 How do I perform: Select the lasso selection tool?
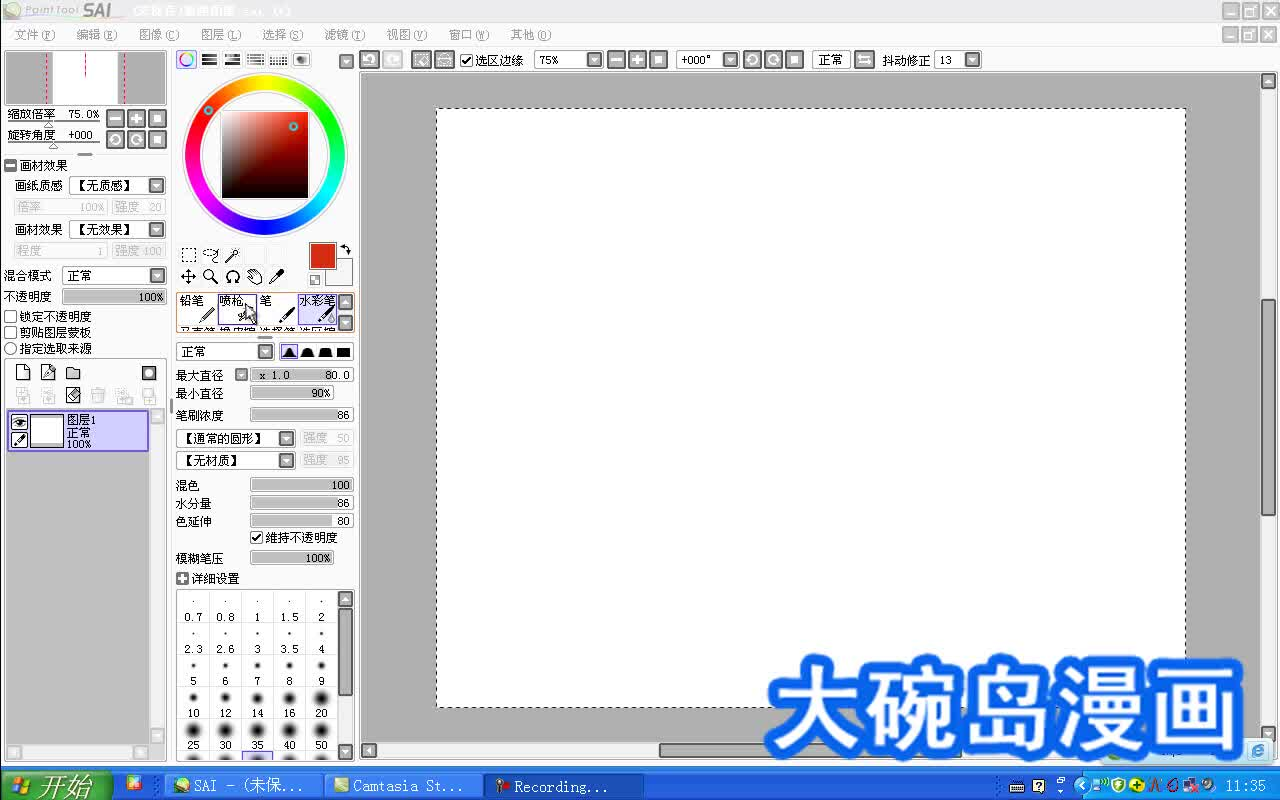(x=210, y=256)
